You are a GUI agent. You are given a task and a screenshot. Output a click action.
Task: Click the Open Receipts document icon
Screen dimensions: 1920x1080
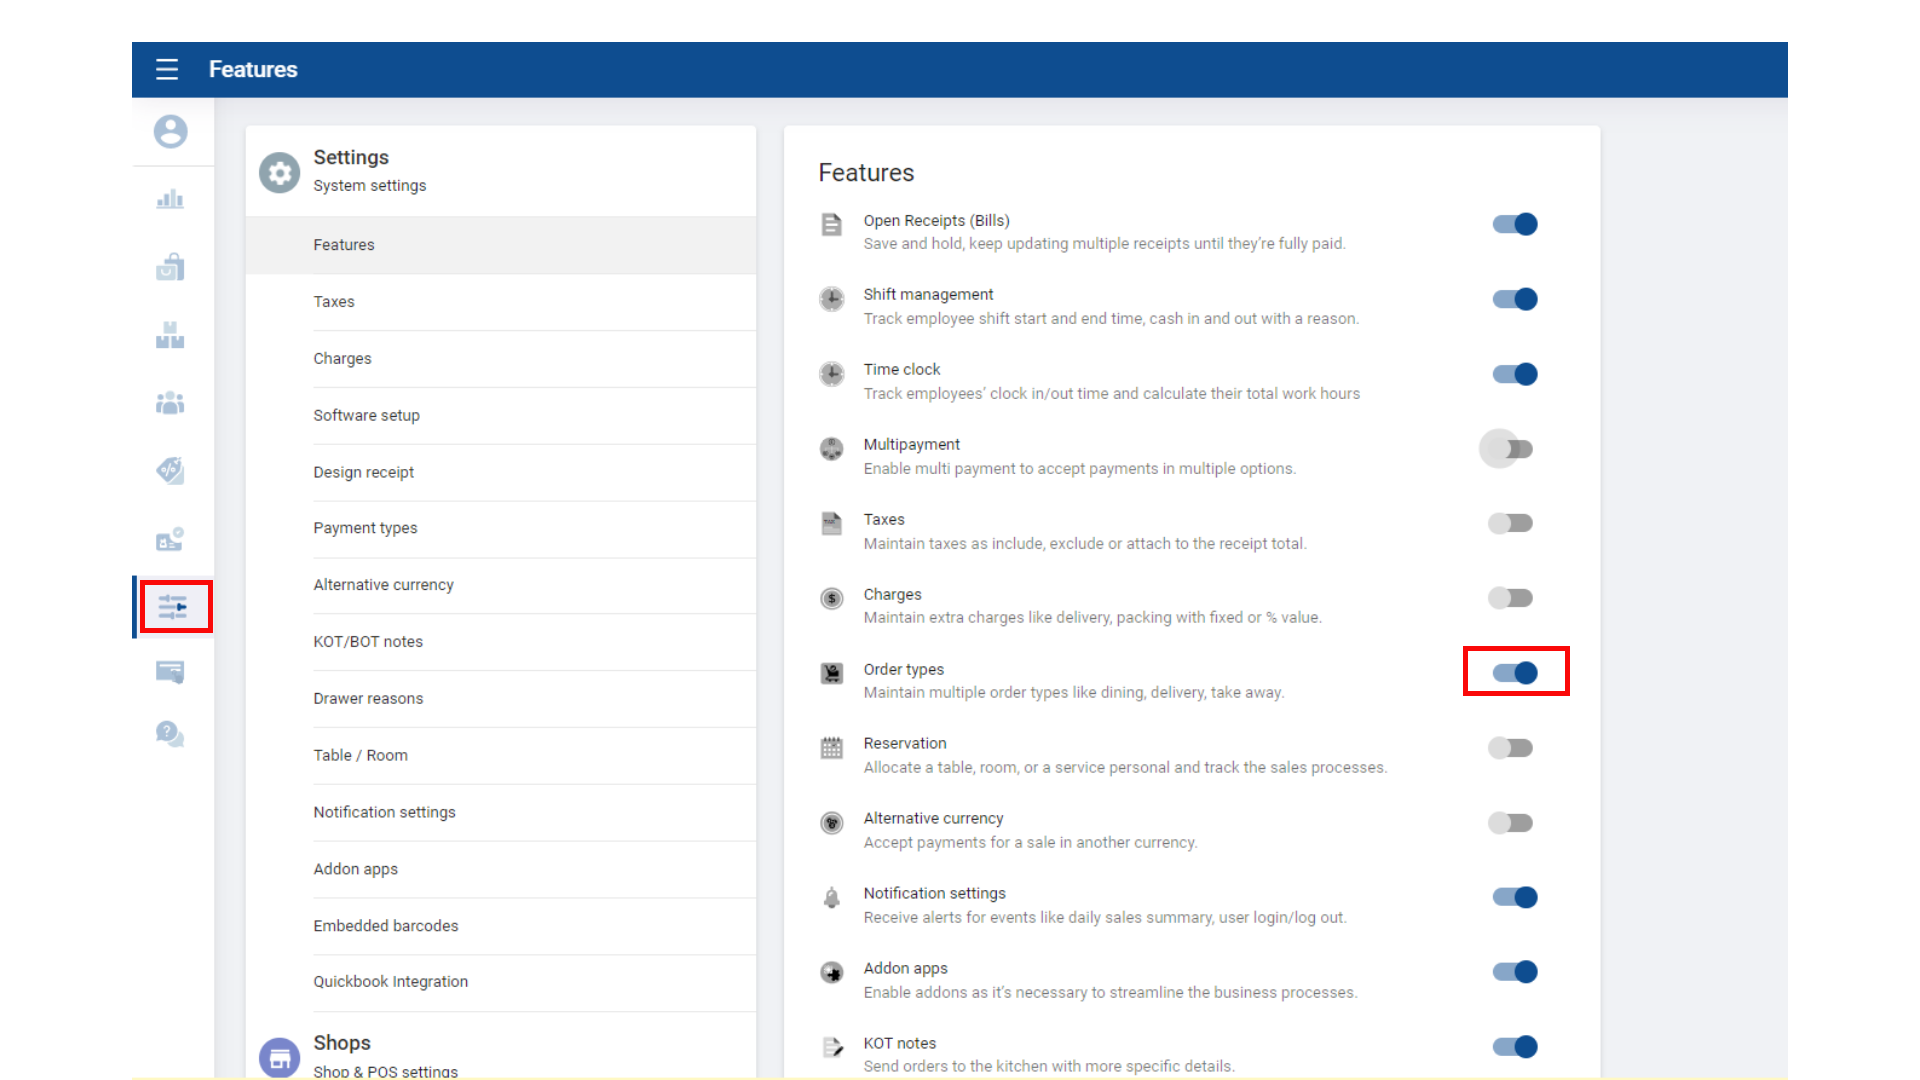tap(832, 224)
